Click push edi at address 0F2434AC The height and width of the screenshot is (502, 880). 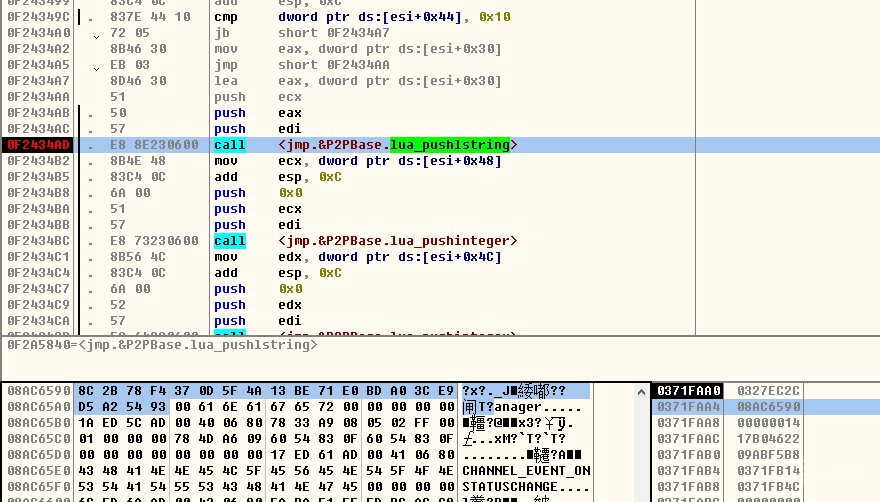coord(258,129)
